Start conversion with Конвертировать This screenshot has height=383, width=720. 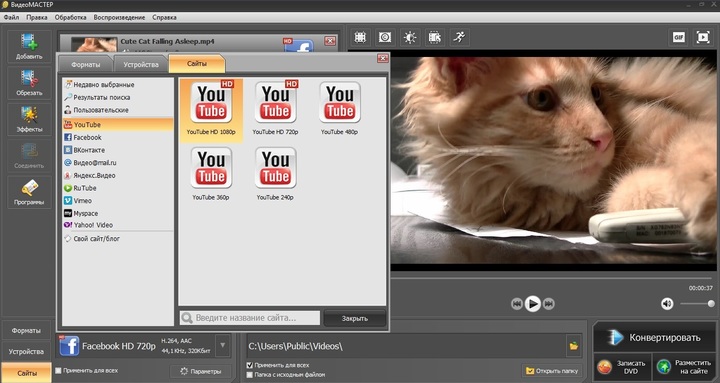pos(654,338)
